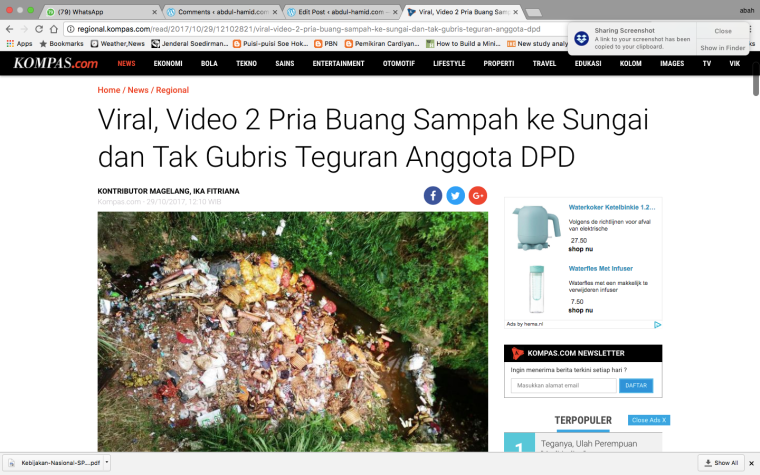Reload the page with refresh icon

coord(39,29)
